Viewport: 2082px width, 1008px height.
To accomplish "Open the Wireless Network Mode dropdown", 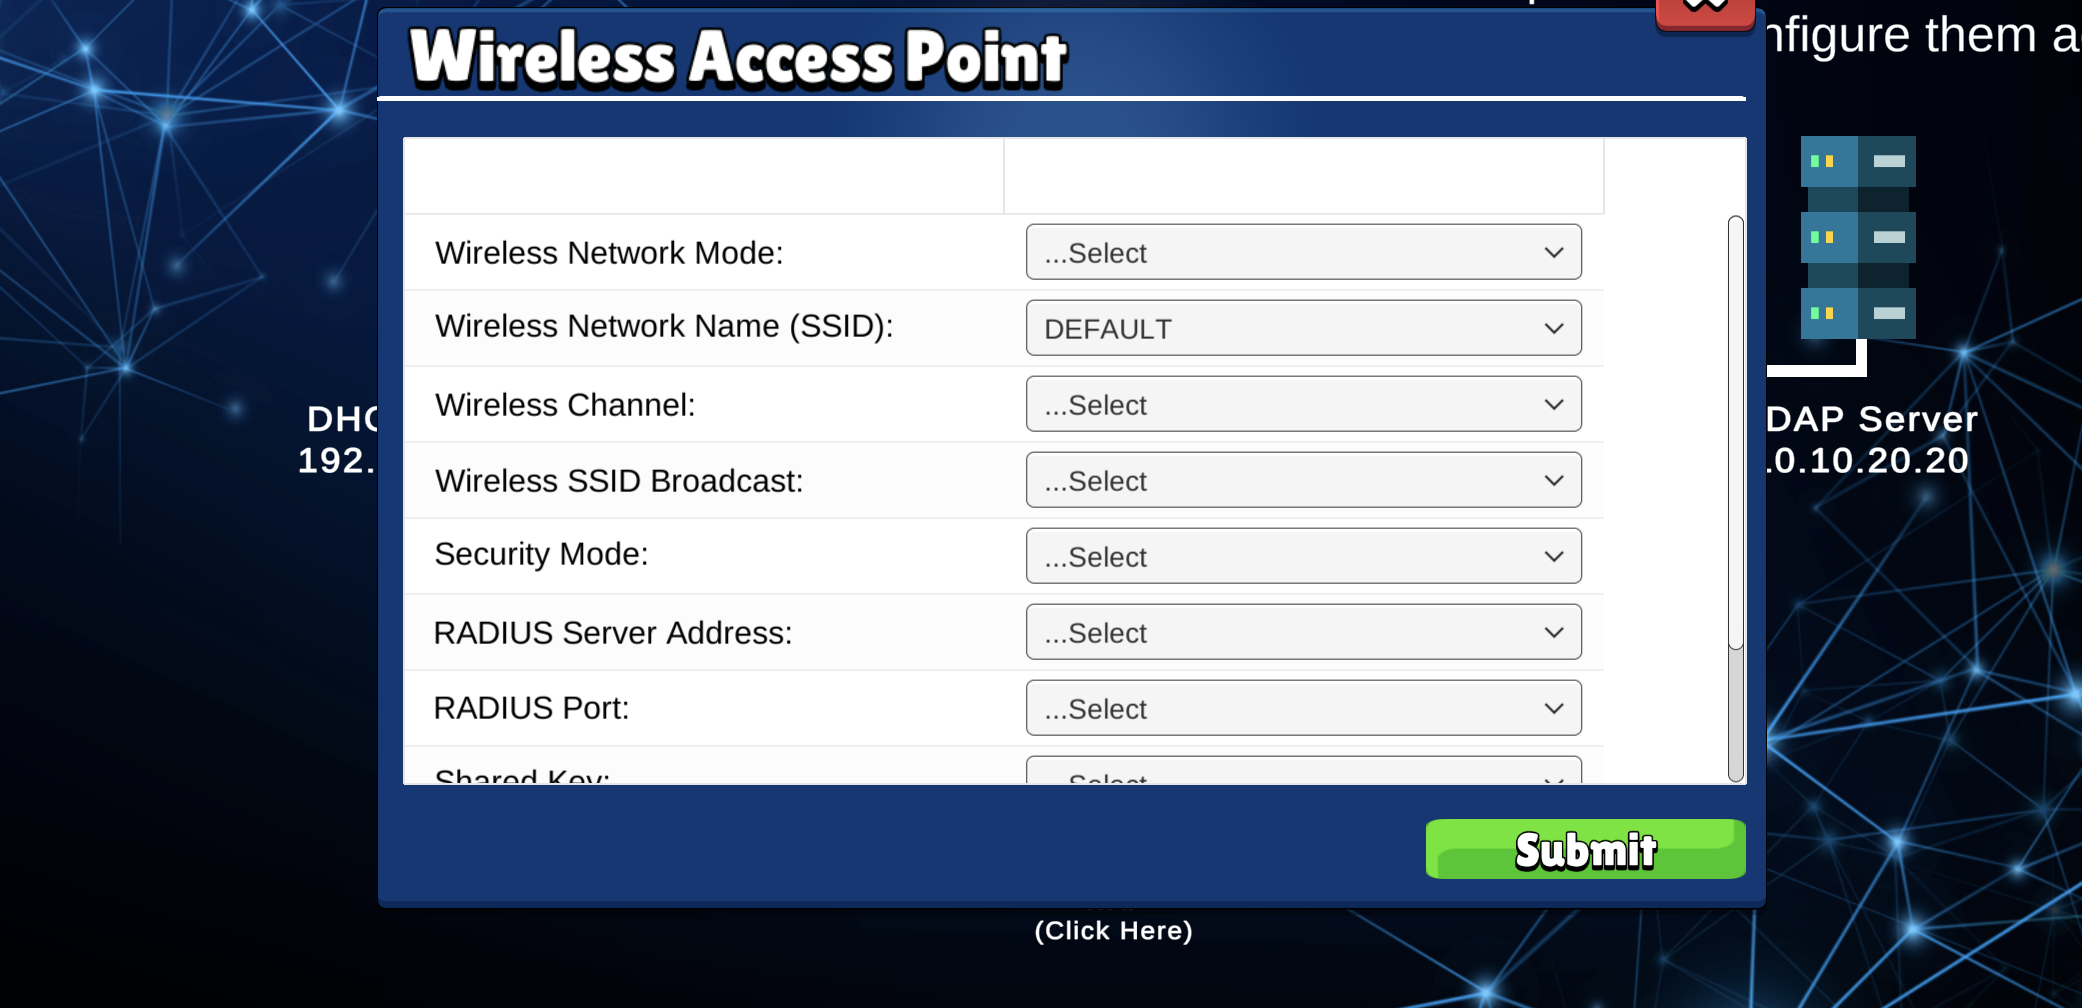I will [1303, 252].
